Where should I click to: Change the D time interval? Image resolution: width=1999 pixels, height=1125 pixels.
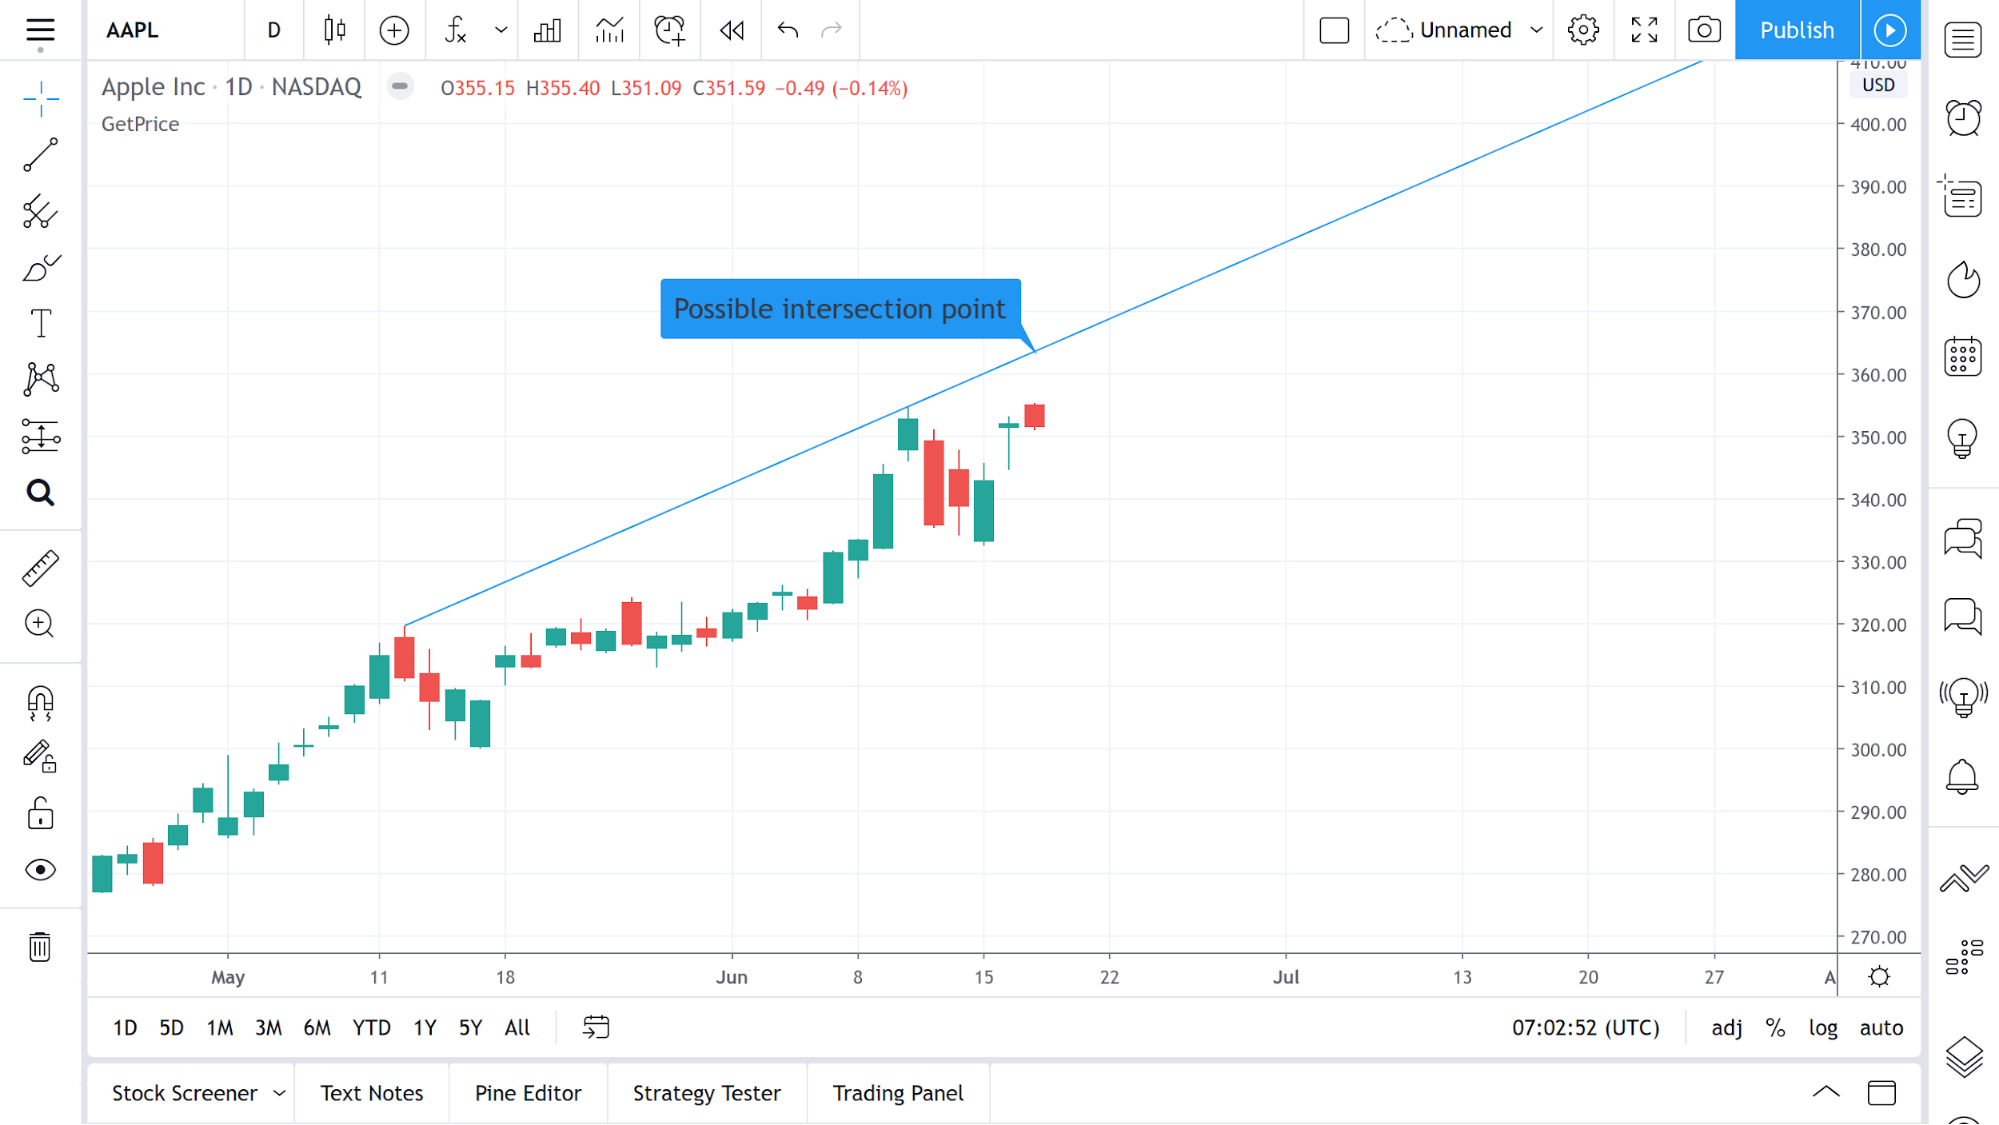(x=274, y=30)
